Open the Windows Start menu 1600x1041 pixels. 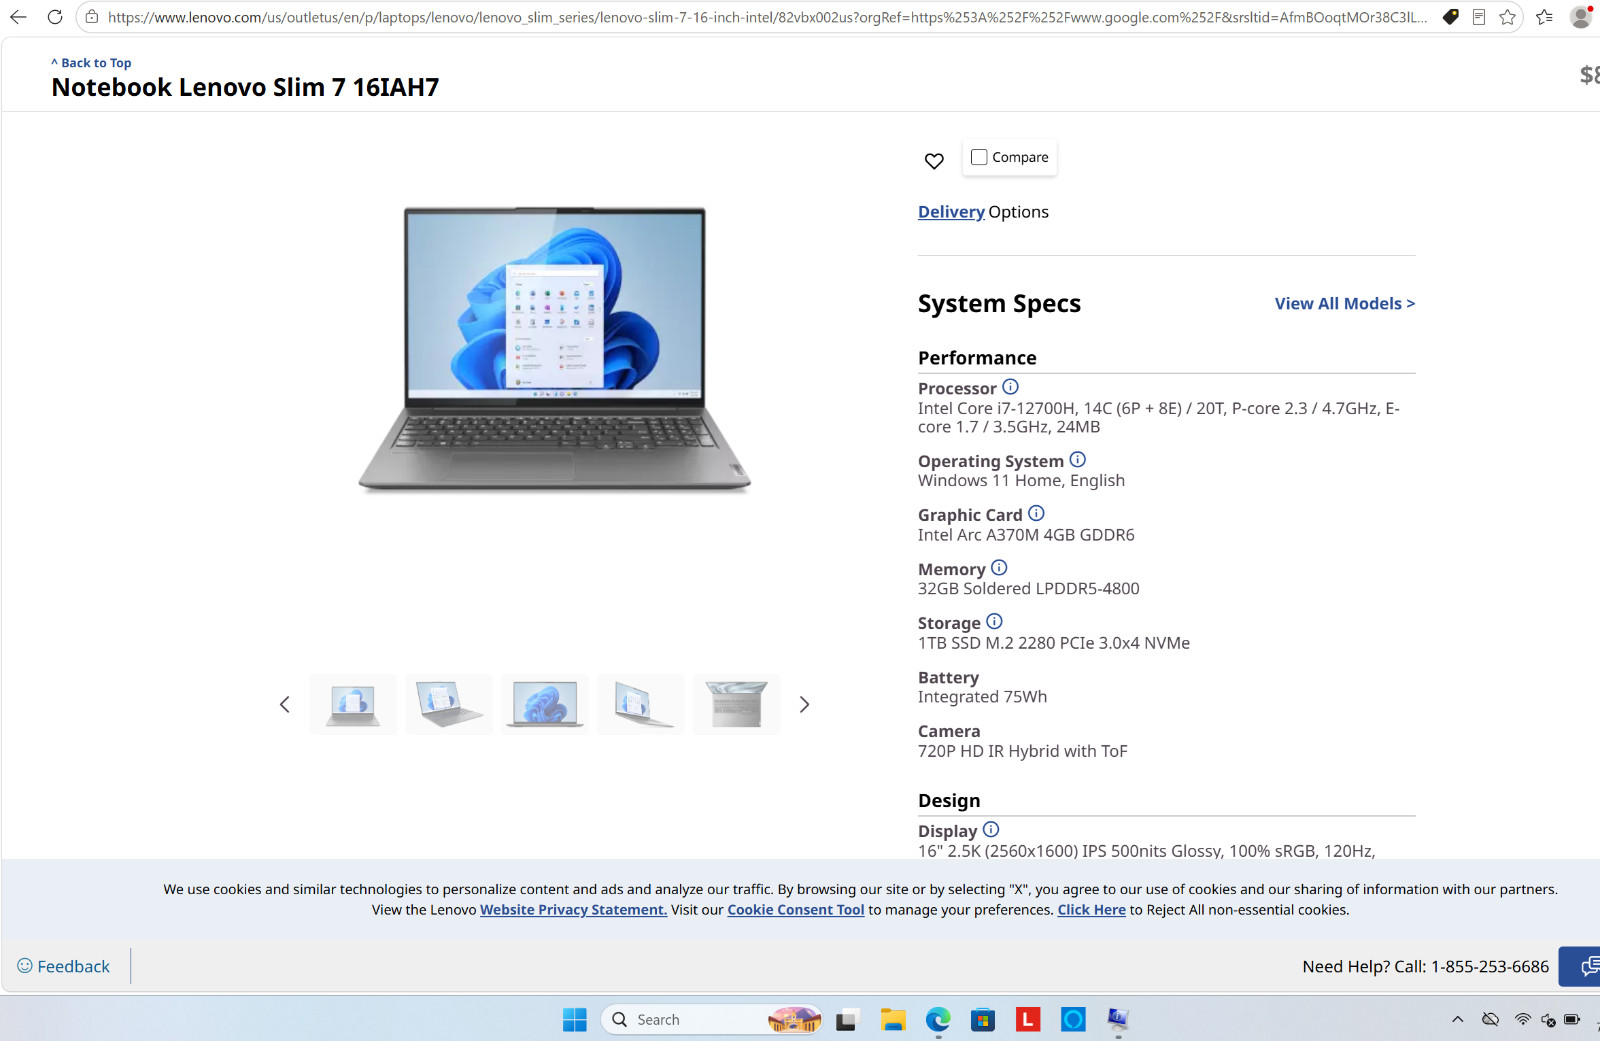(575, 1020)
